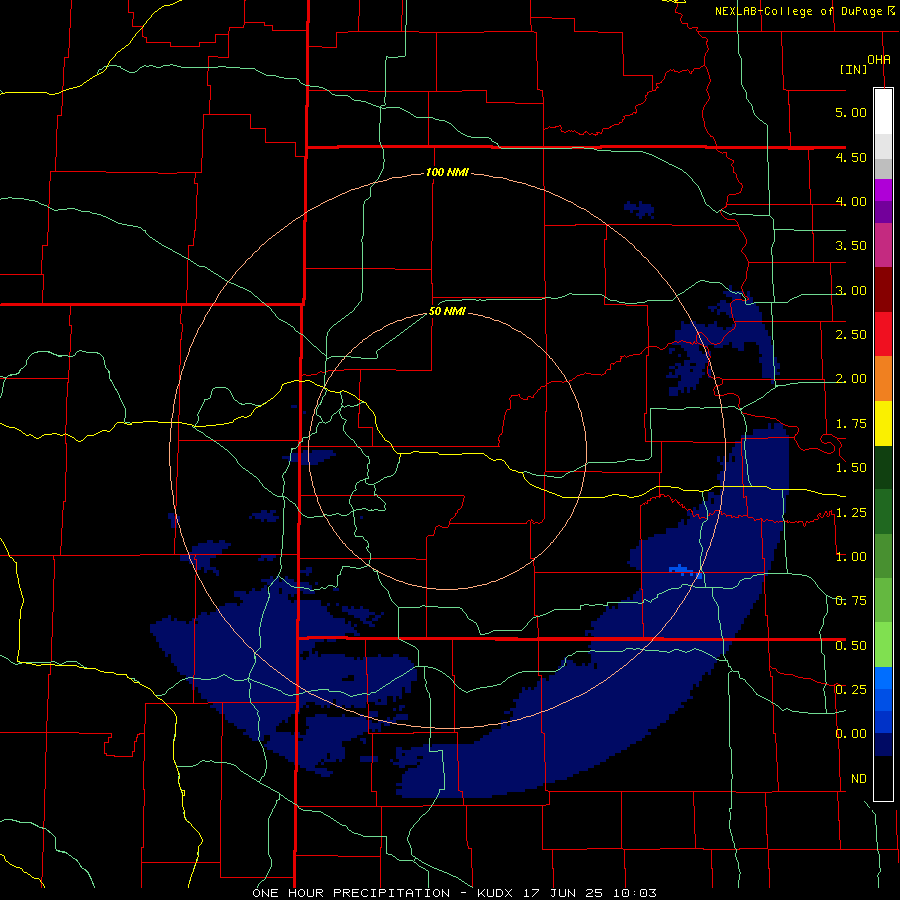900x900 pixels.
Task: Click the 4.00 scale value
Action: pyautogui.click(x=851, y=201)
